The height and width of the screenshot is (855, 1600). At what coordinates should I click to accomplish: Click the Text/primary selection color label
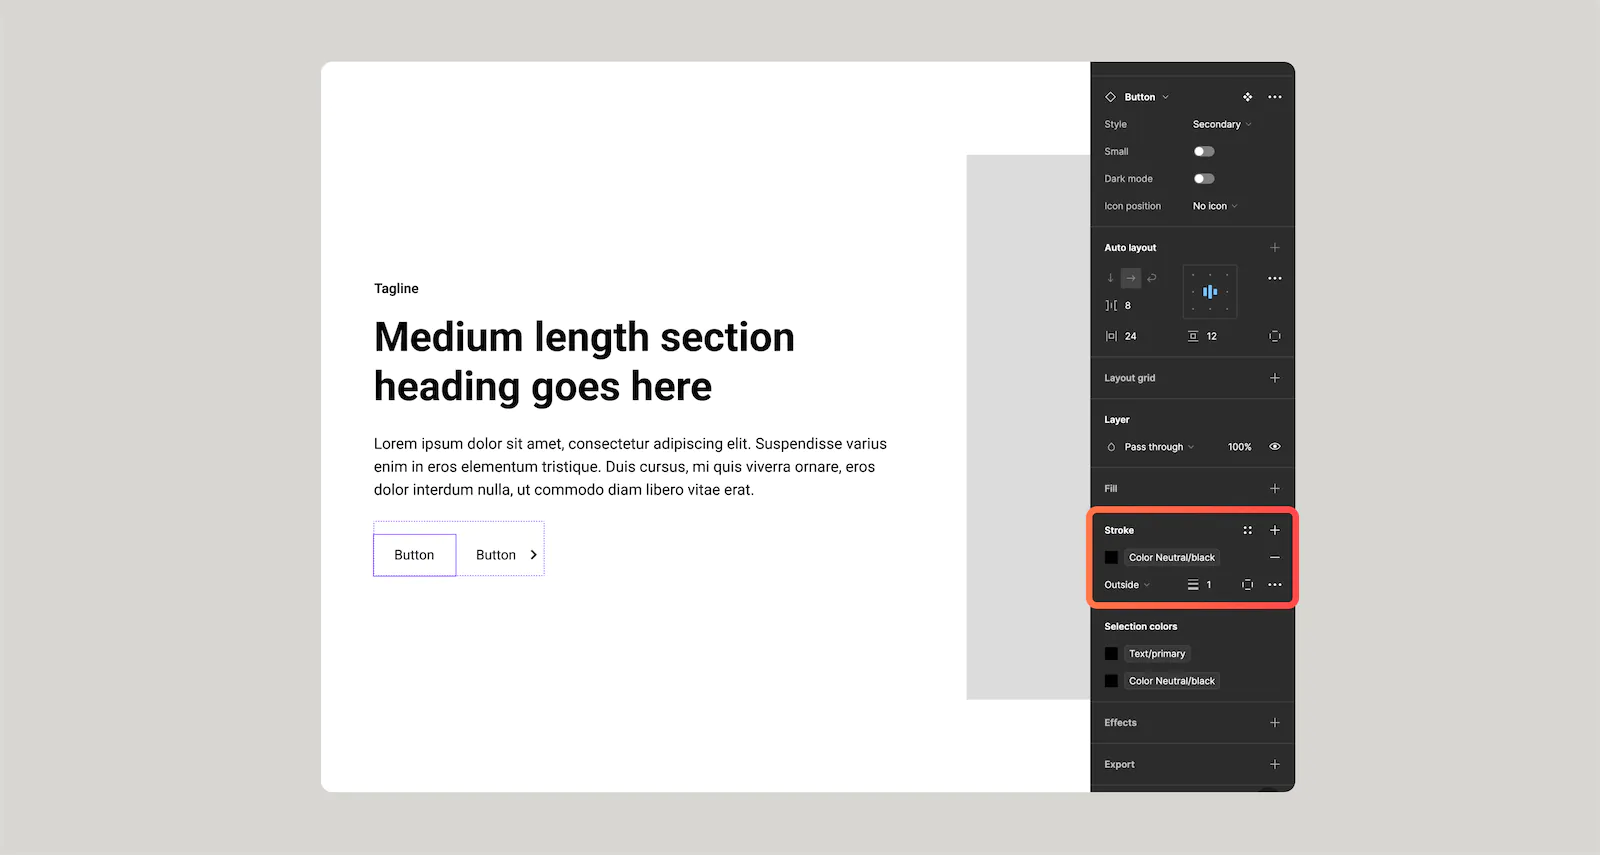pyautogui.click(x=1157, y=654)
